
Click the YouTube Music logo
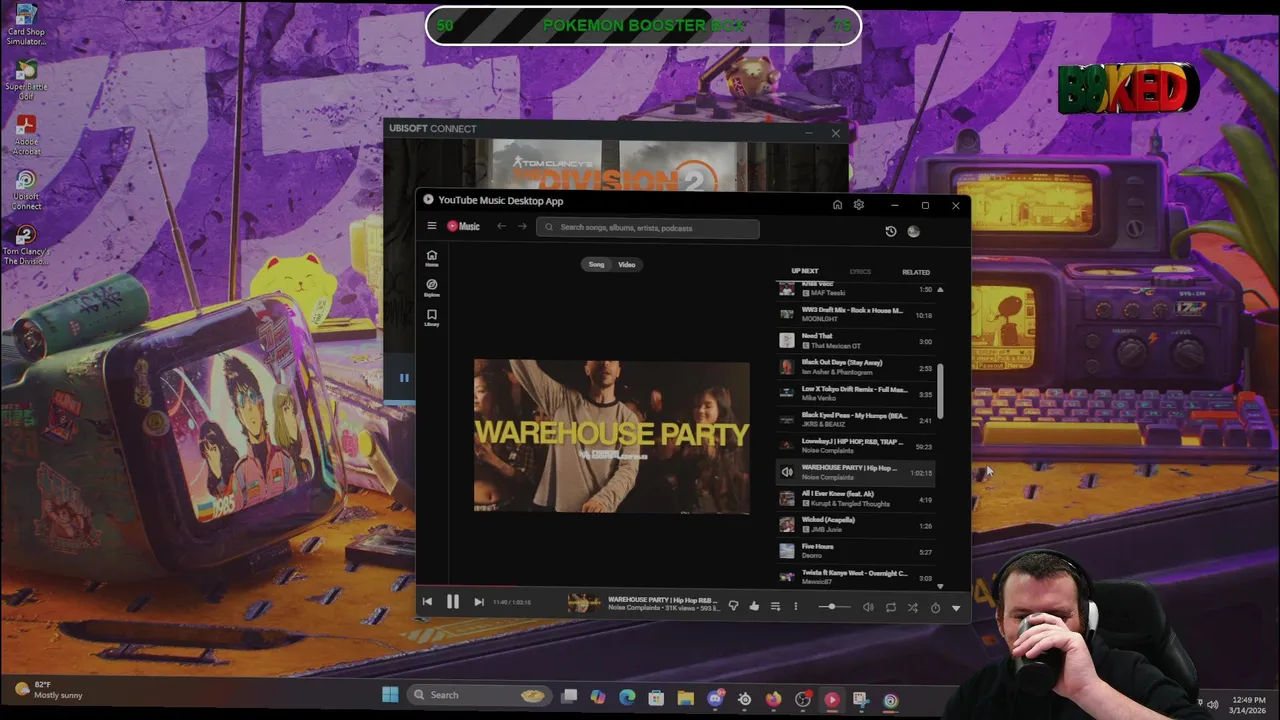pyautogui.click(x=463, y=226)
